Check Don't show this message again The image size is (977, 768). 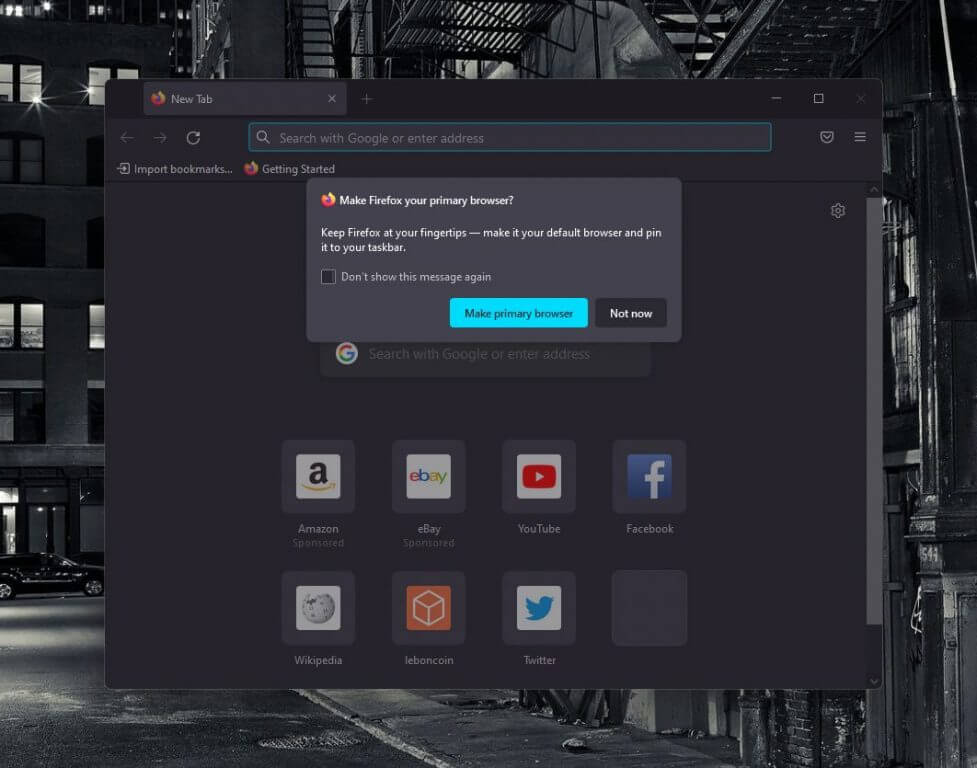click(328, 277)
